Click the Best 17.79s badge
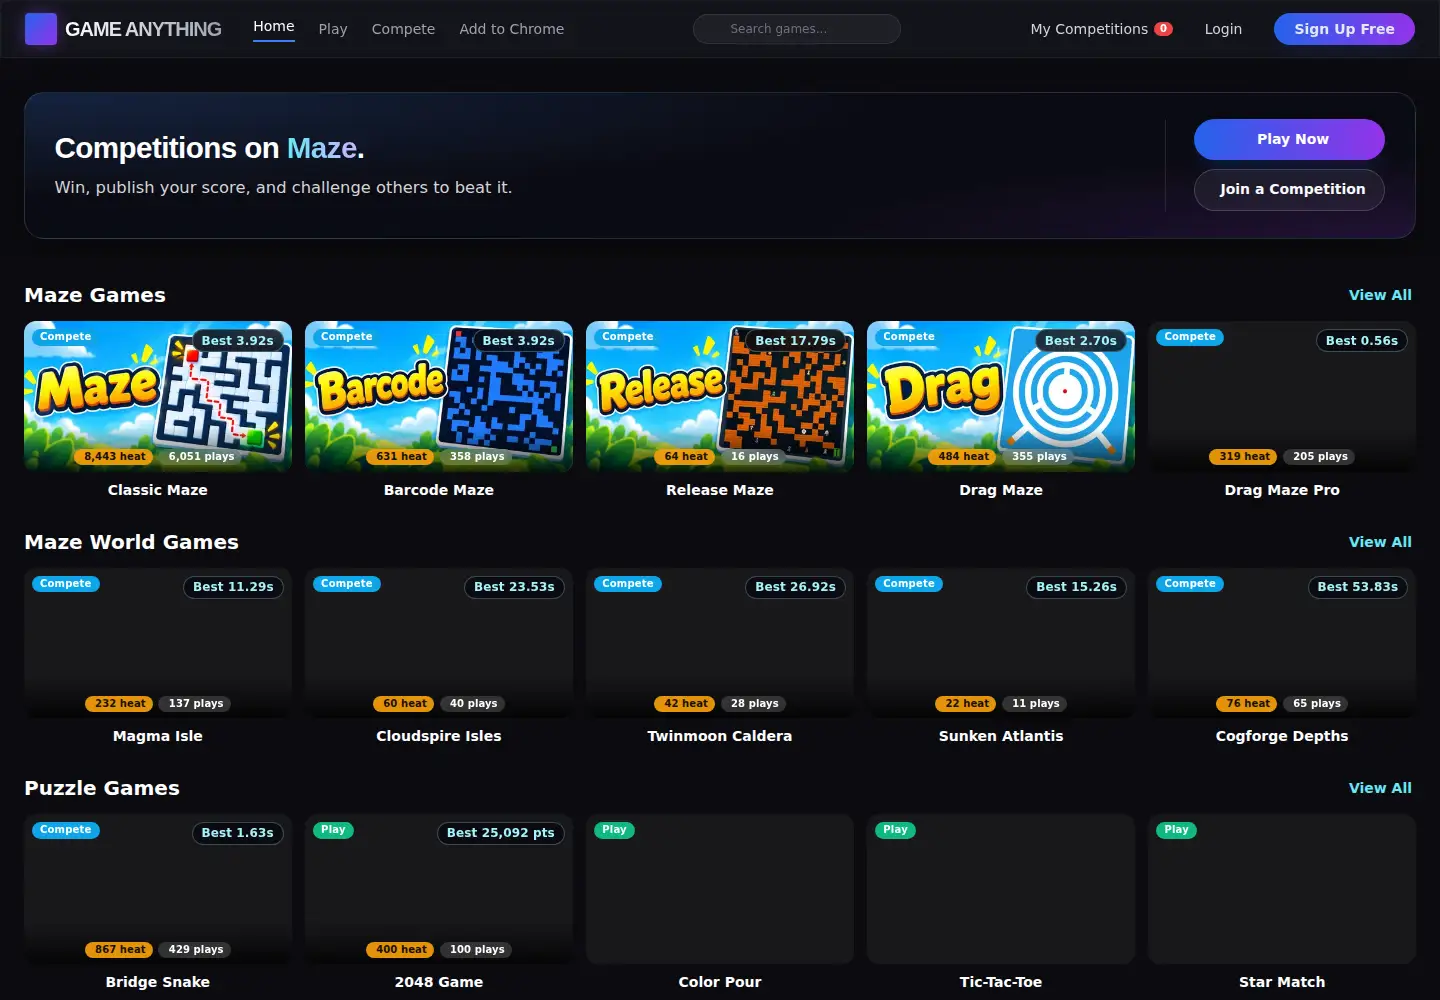The height and width of the screenshot is (1000, 1440). pyautogui.click(x=795, y=341)
